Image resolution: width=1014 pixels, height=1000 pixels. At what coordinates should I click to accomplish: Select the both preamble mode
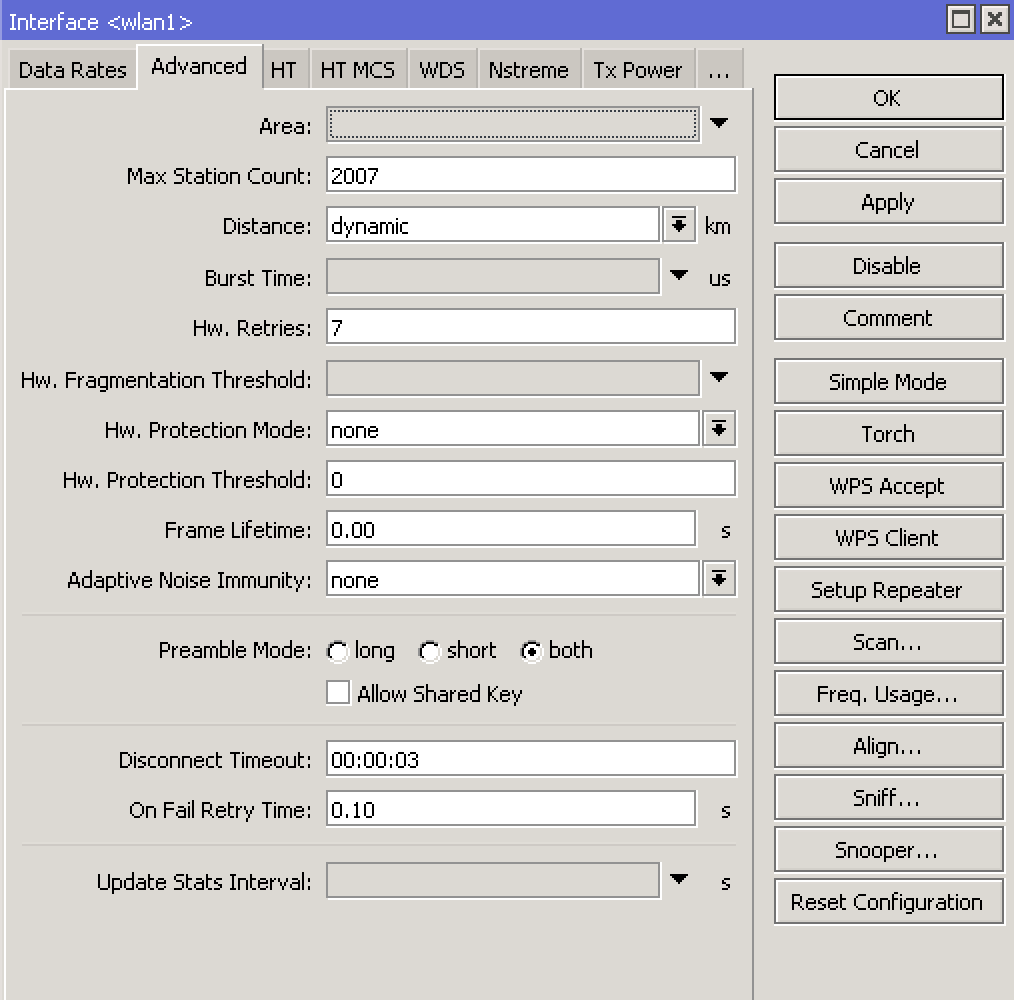[531, 651]
